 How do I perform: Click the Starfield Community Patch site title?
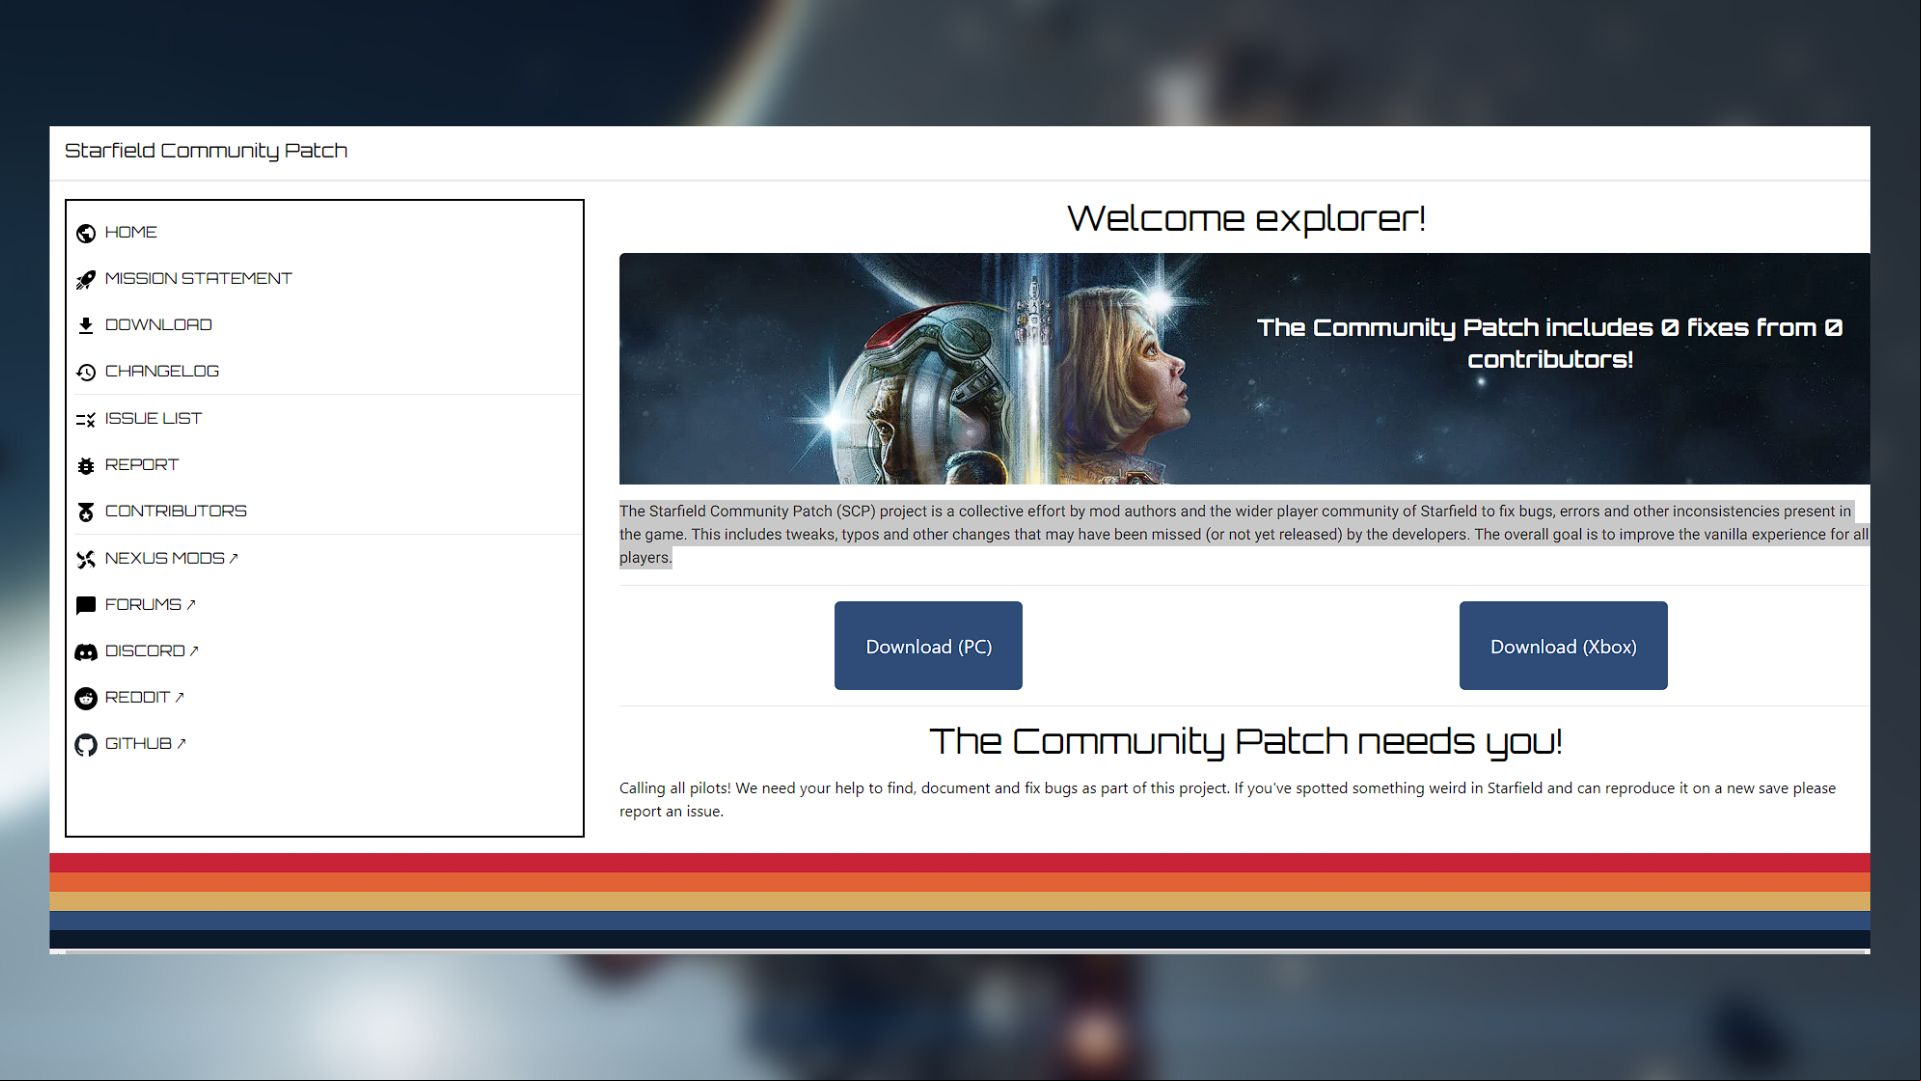(206, 151)
